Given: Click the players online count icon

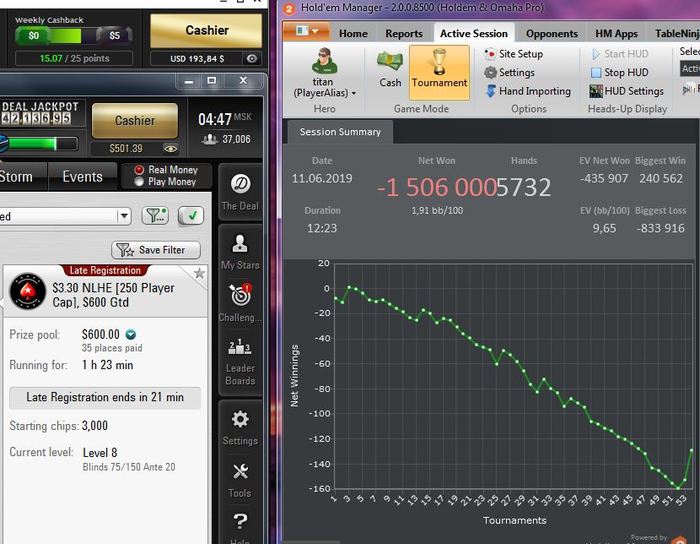Looking at the screenshot, I should pyautogui.click(x=209, y=139).
